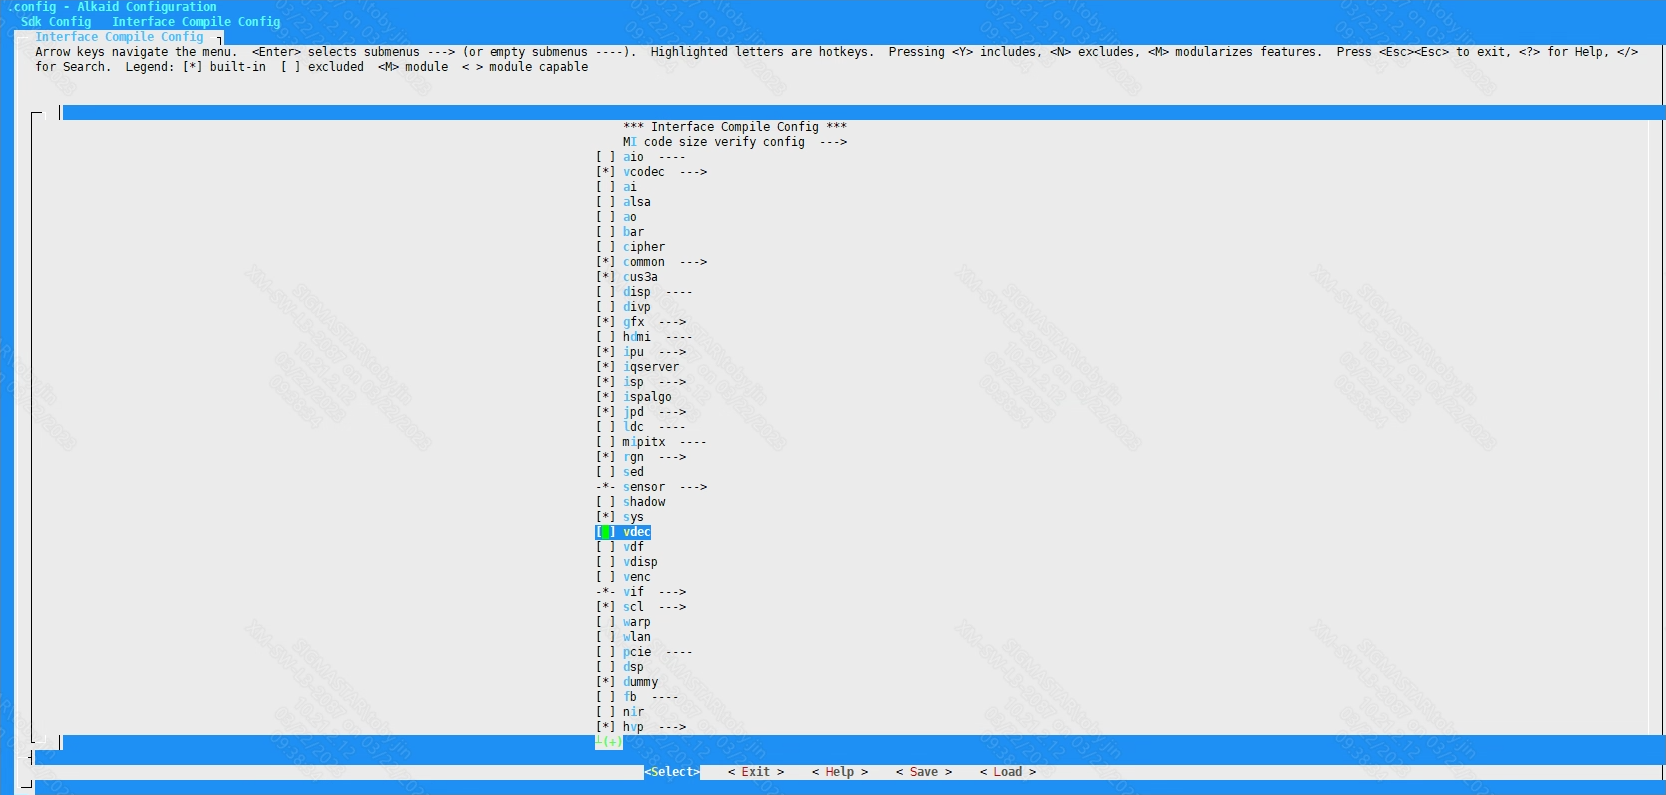This screenshot has height=795, width=1666.
Task: Select the vdf entry
Action: tap(633, 547)
